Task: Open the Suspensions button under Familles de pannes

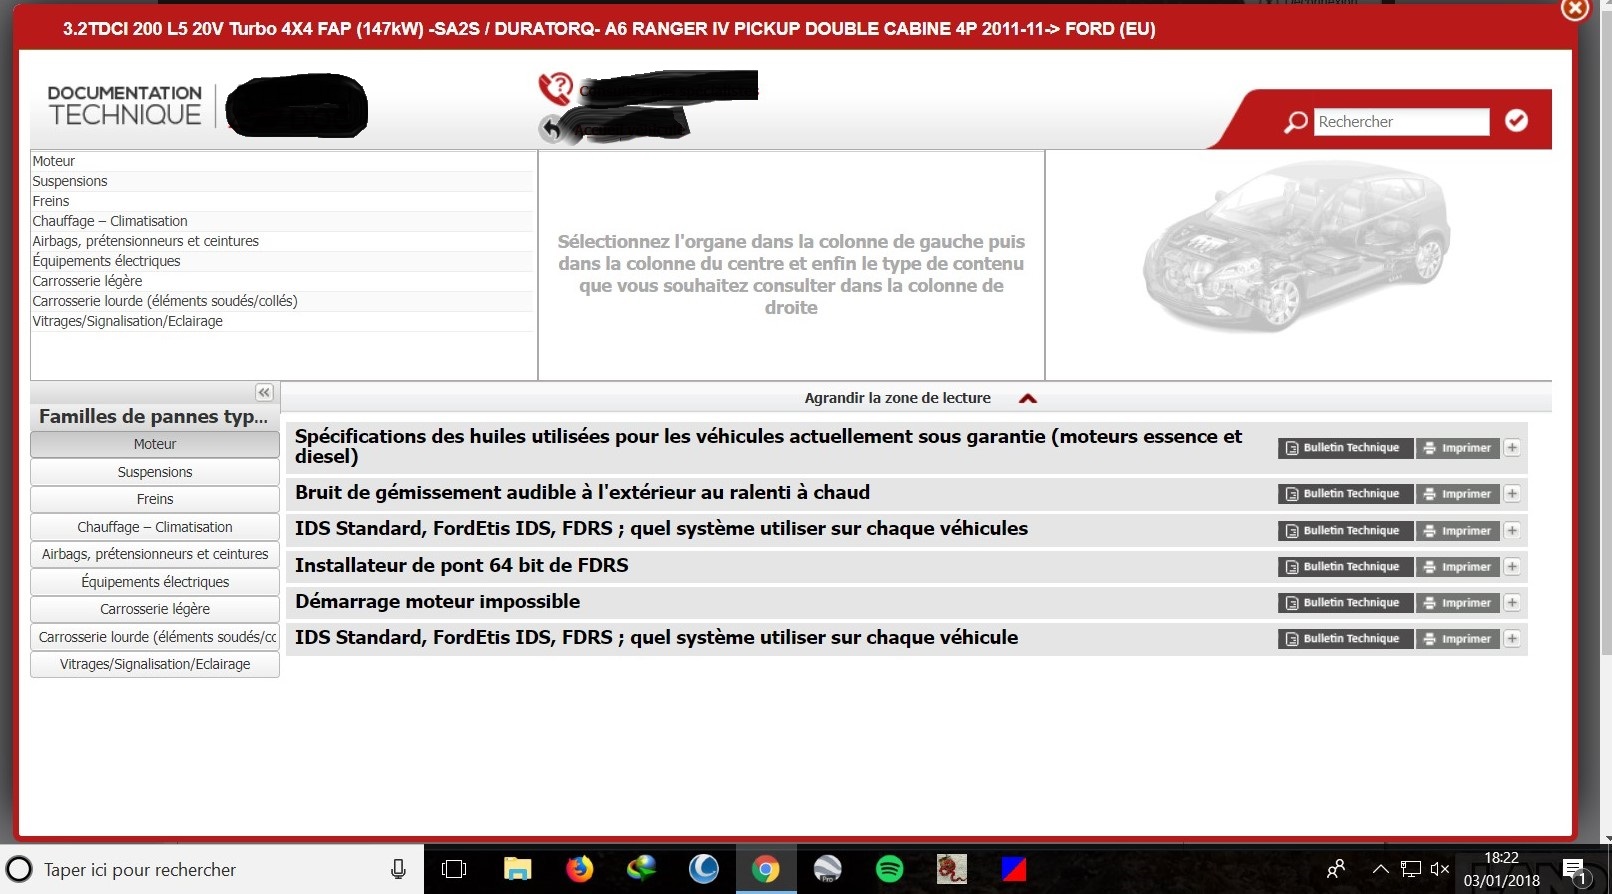Action: click(155, 472)
